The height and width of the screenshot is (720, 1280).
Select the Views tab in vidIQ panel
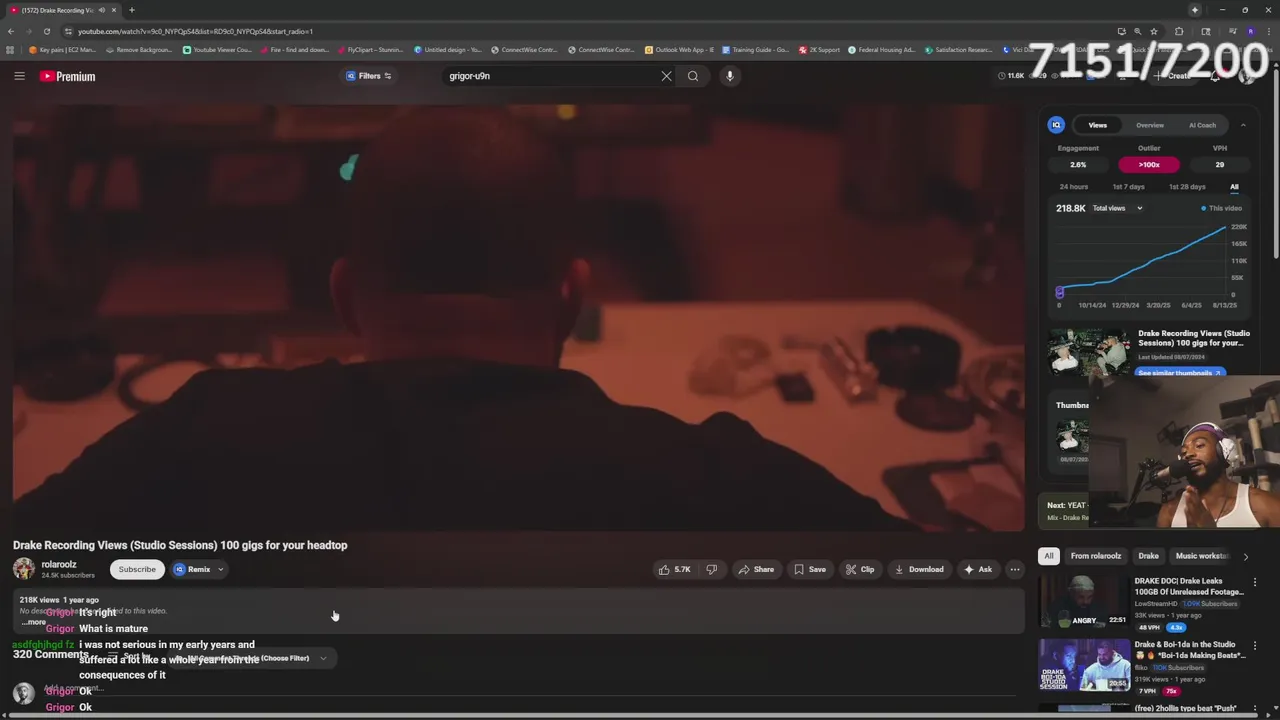(1097, 125)
